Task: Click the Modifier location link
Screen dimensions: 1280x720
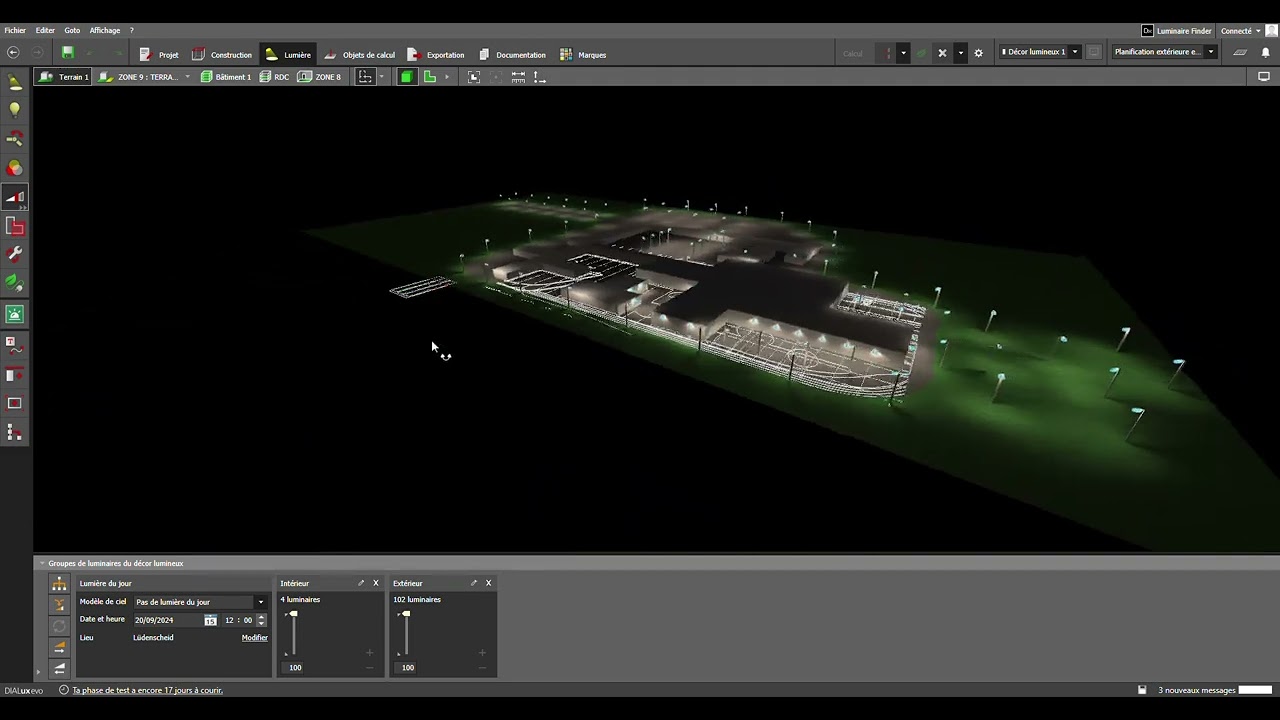Action: [x=255, y=638]
